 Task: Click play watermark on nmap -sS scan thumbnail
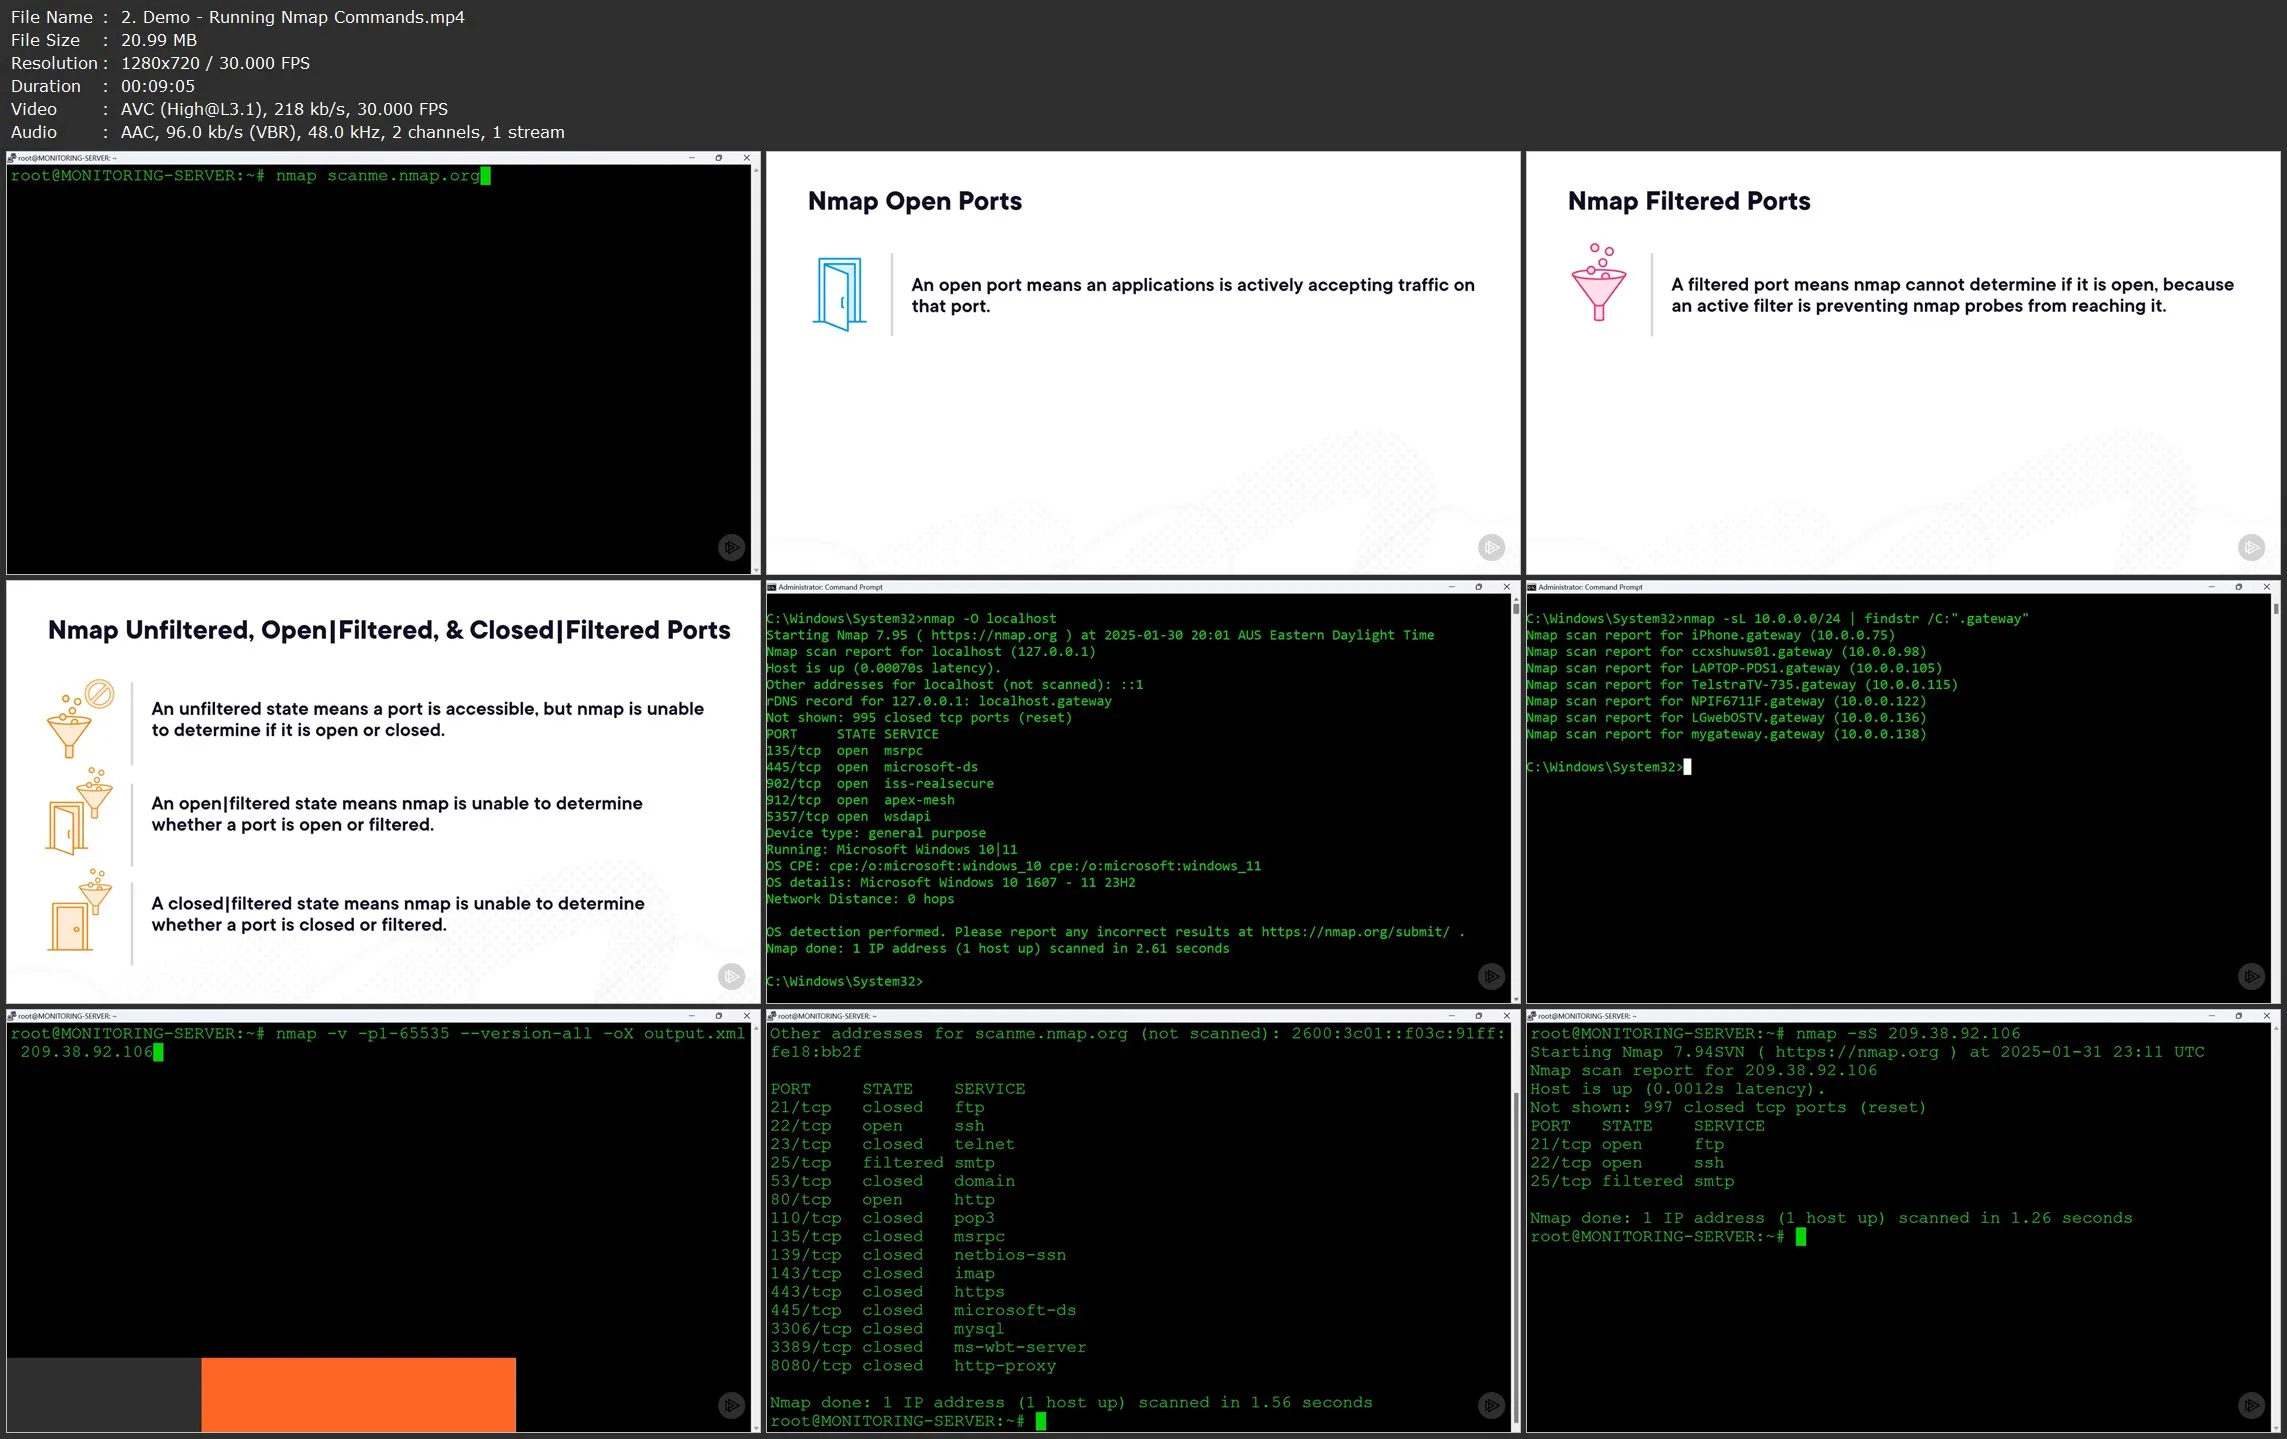point(2251,1405)
